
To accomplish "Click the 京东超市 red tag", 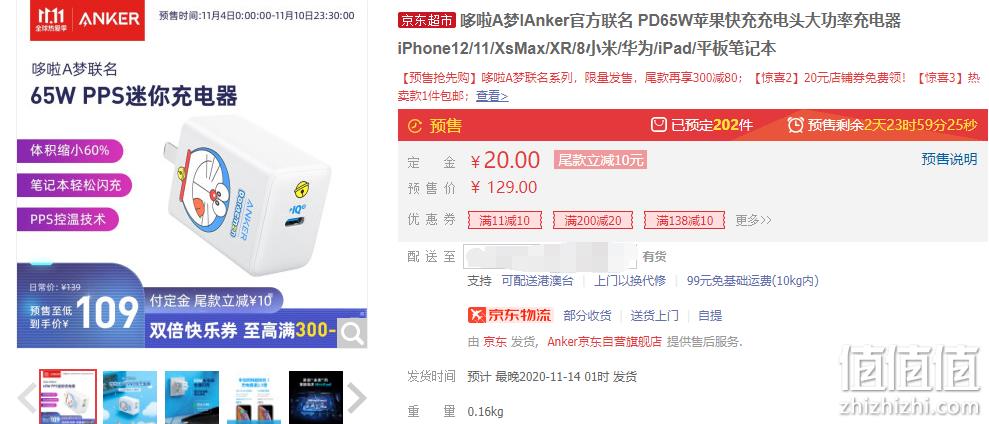I will 426,21.
